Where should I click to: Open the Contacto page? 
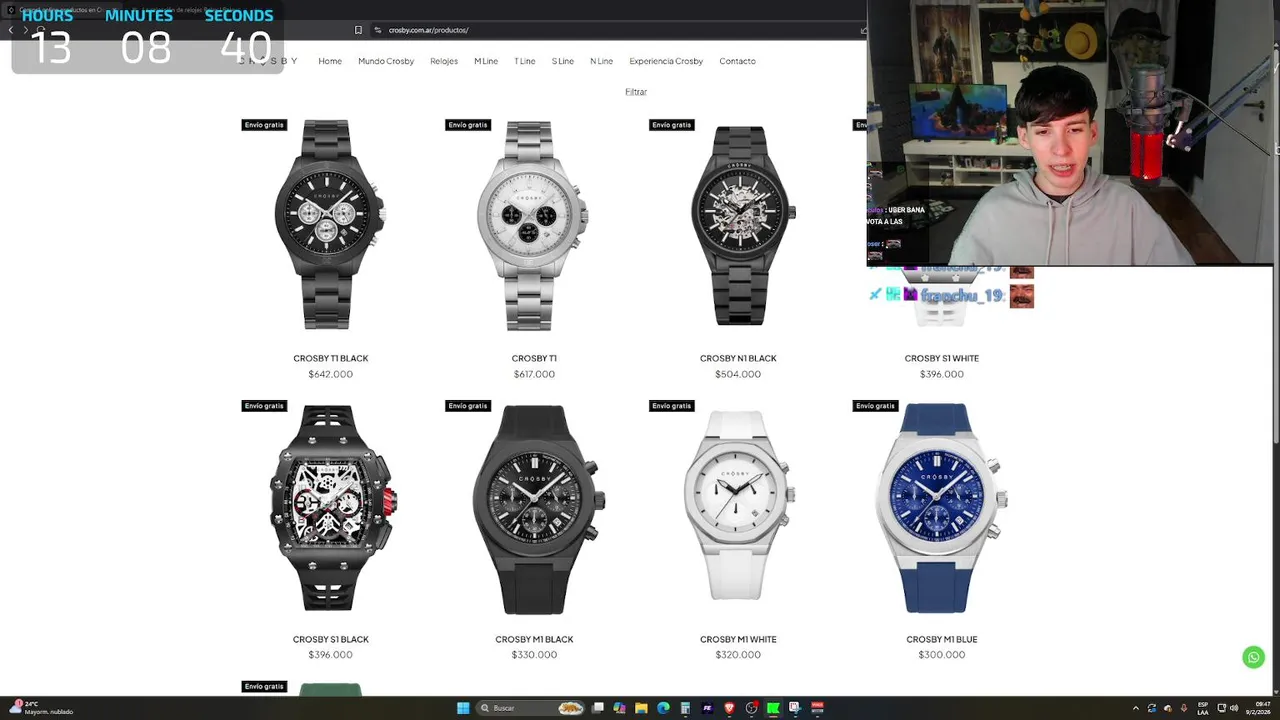[x=737, y=61]
